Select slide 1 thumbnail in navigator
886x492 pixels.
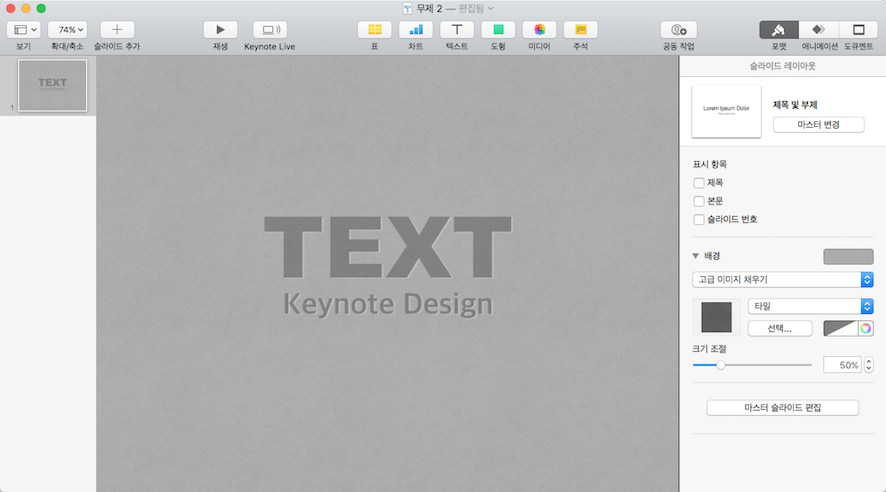[53, 85]
